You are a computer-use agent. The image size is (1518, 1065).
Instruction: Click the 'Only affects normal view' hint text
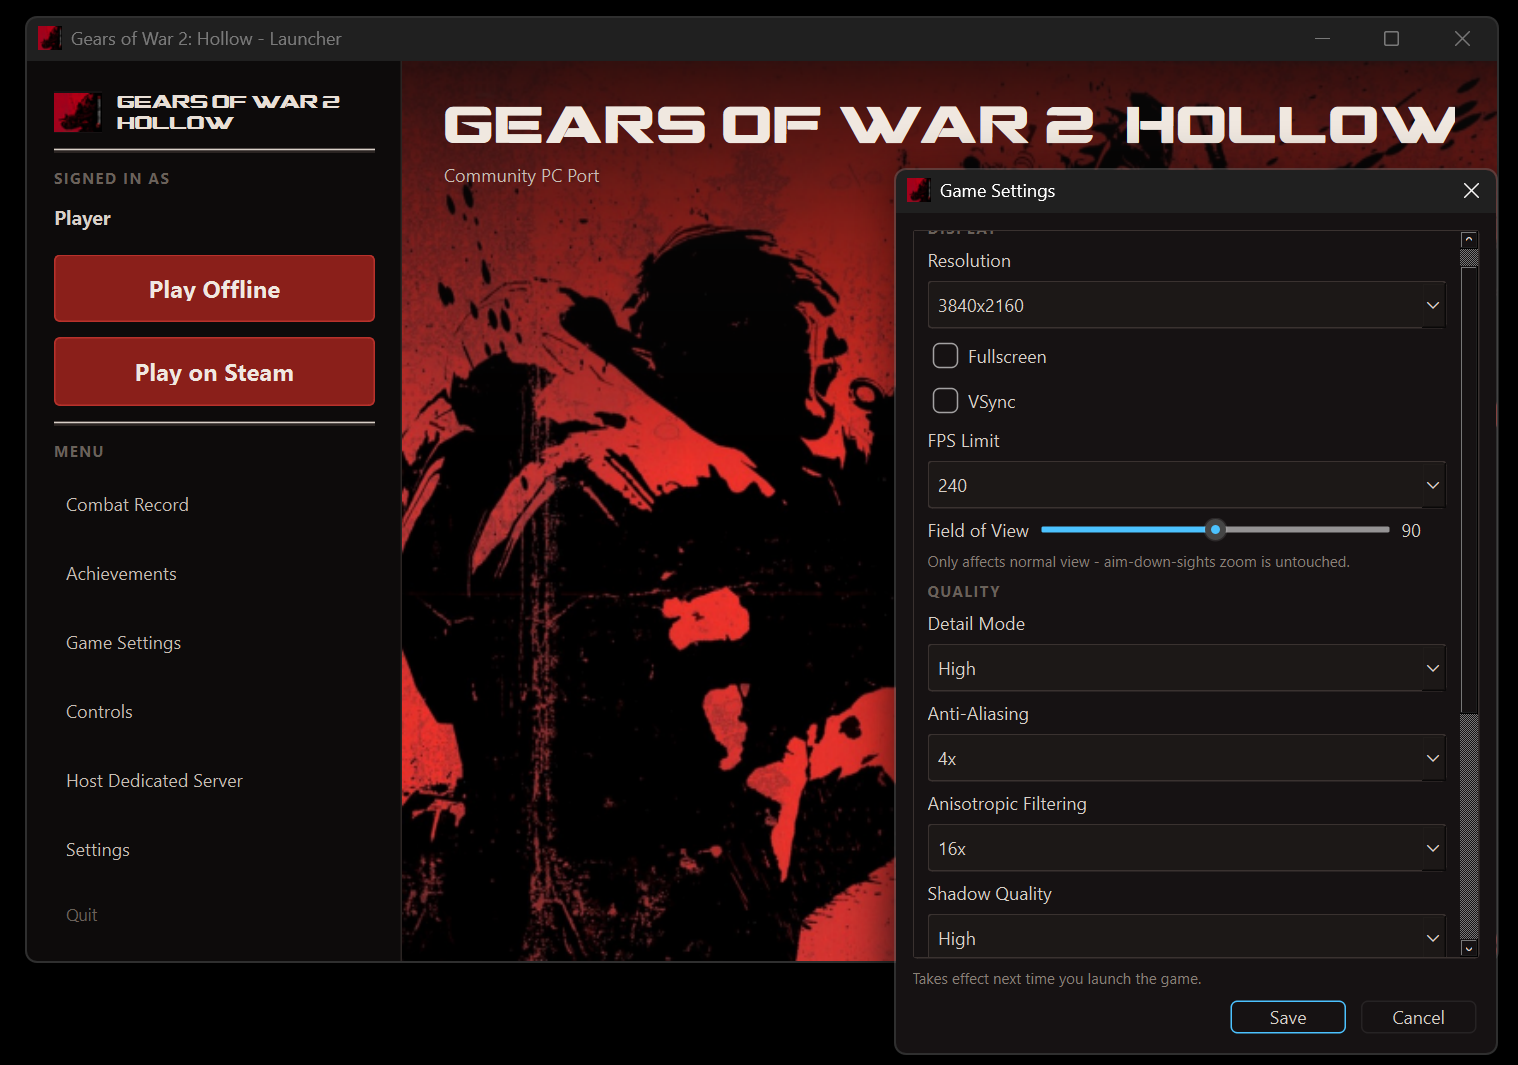(1138, 562)
